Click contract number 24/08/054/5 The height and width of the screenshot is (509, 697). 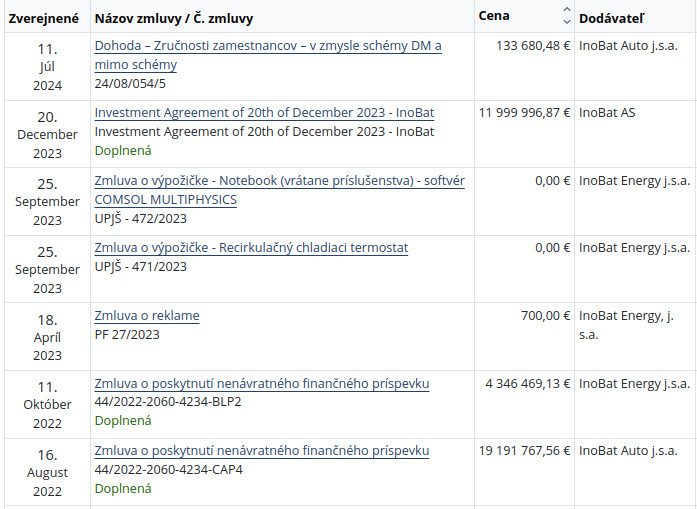click(130, 84)
